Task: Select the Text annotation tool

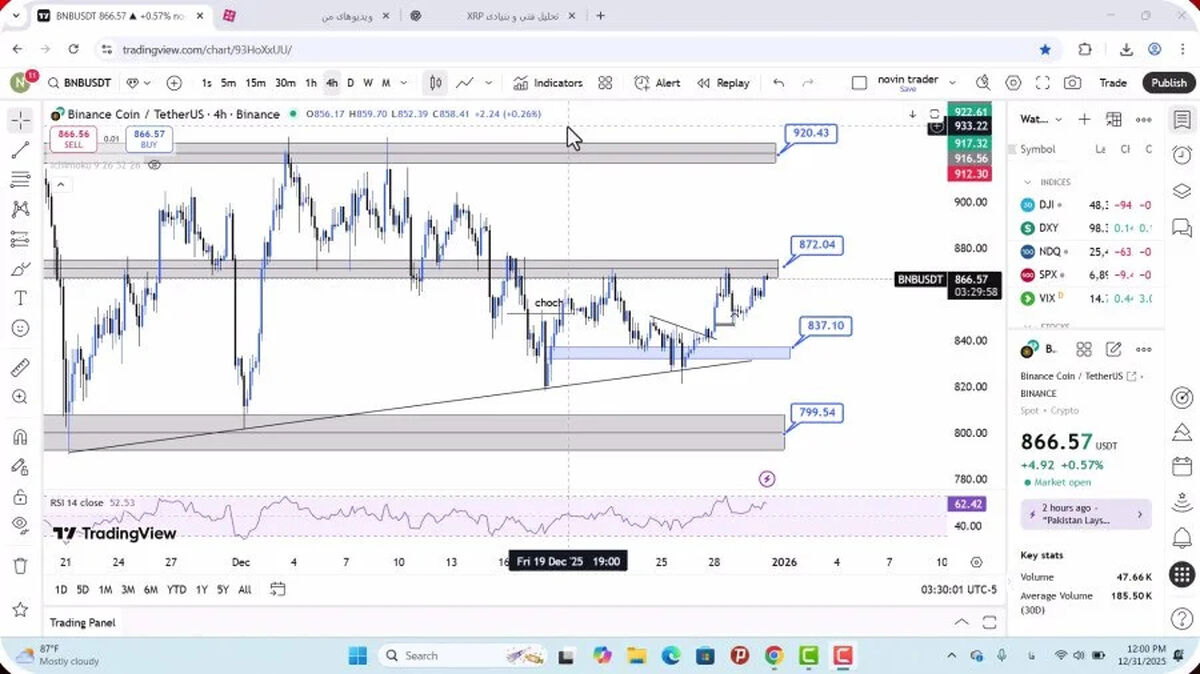Action: click(20, 298)
